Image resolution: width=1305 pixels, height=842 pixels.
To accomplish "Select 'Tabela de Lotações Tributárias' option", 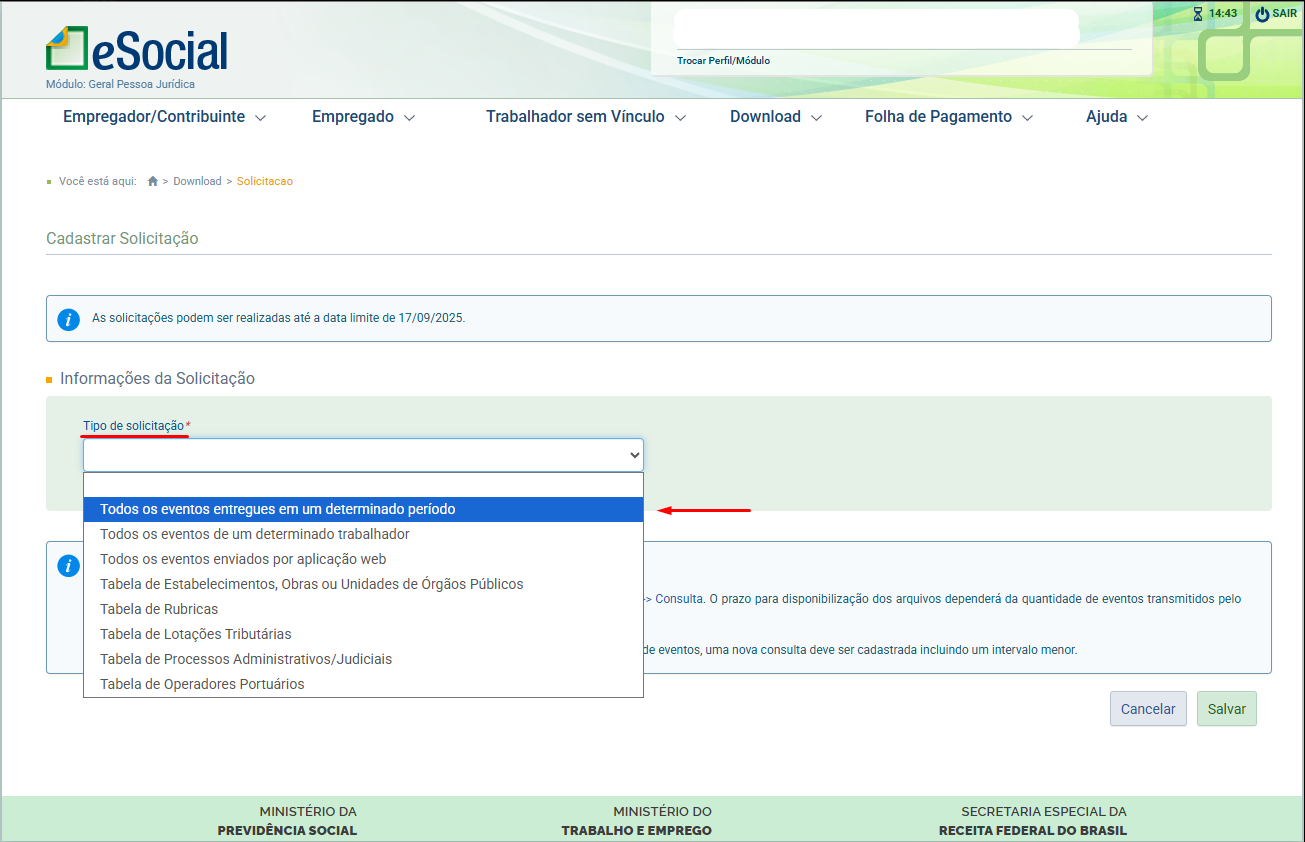I will 363,634.
